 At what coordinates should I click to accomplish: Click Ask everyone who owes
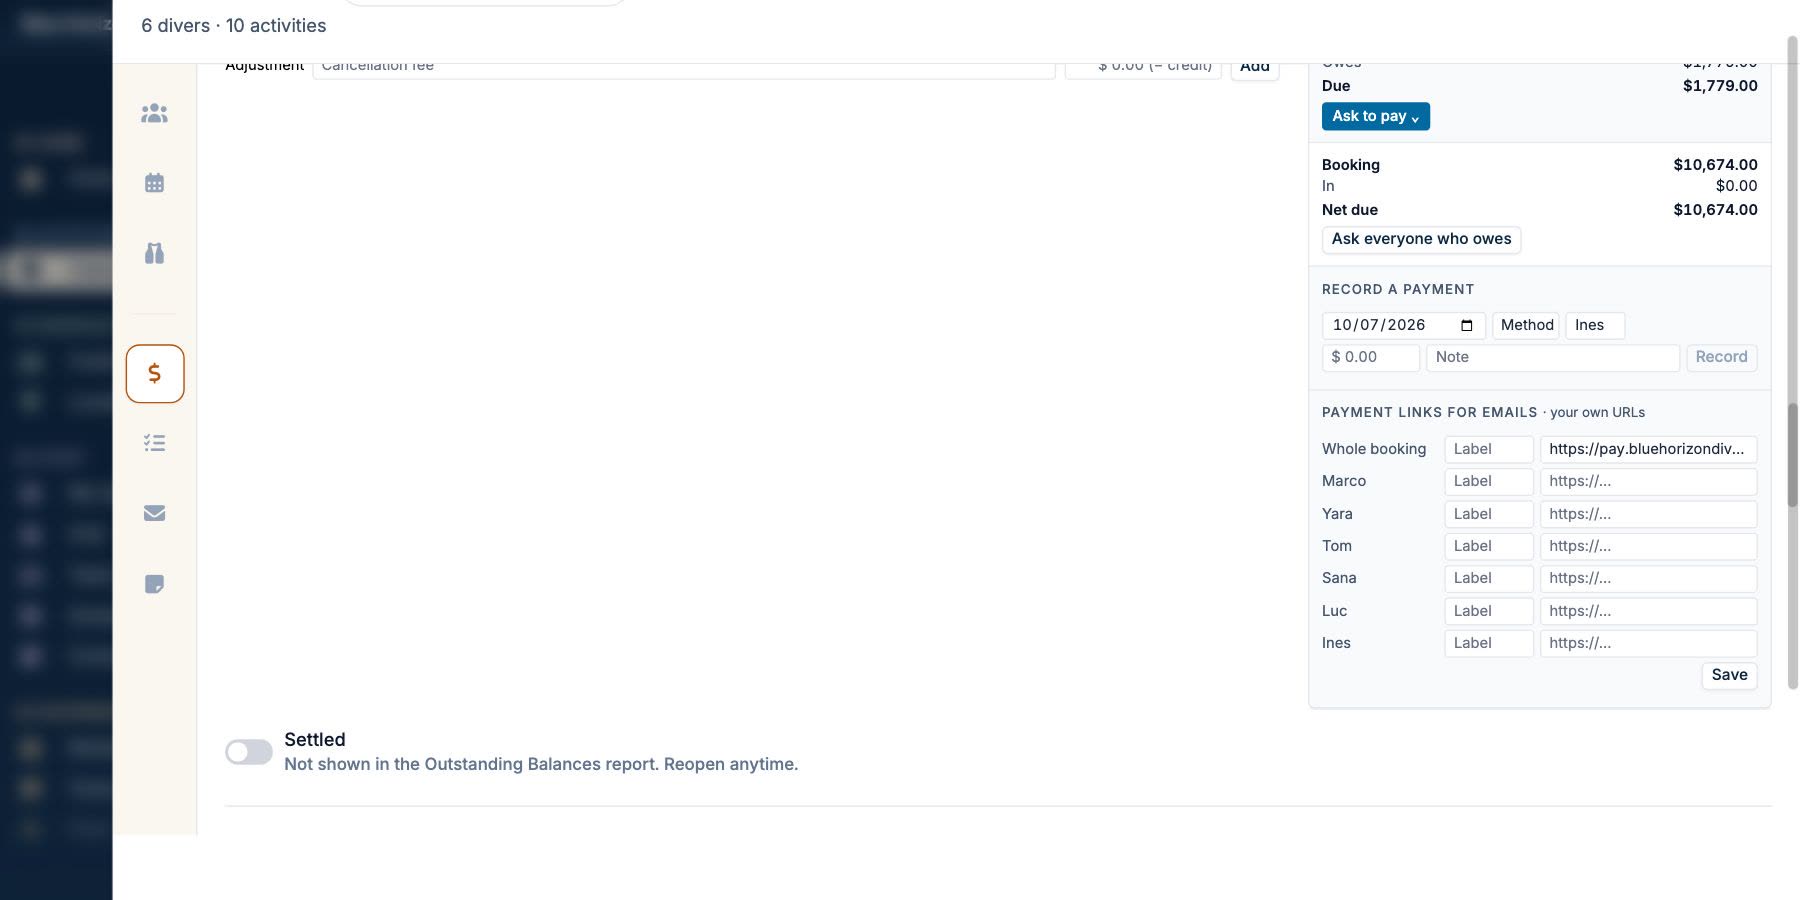point(1421,239)
